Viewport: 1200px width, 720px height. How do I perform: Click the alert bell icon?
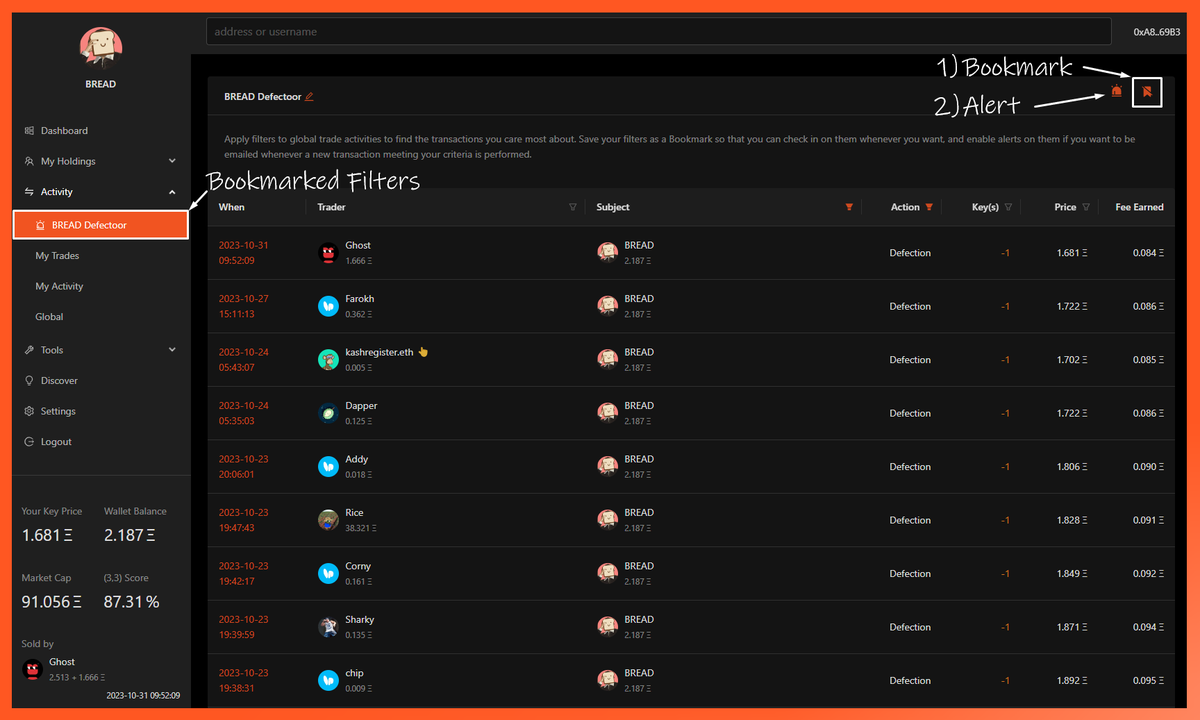(x=1116, y=92)
